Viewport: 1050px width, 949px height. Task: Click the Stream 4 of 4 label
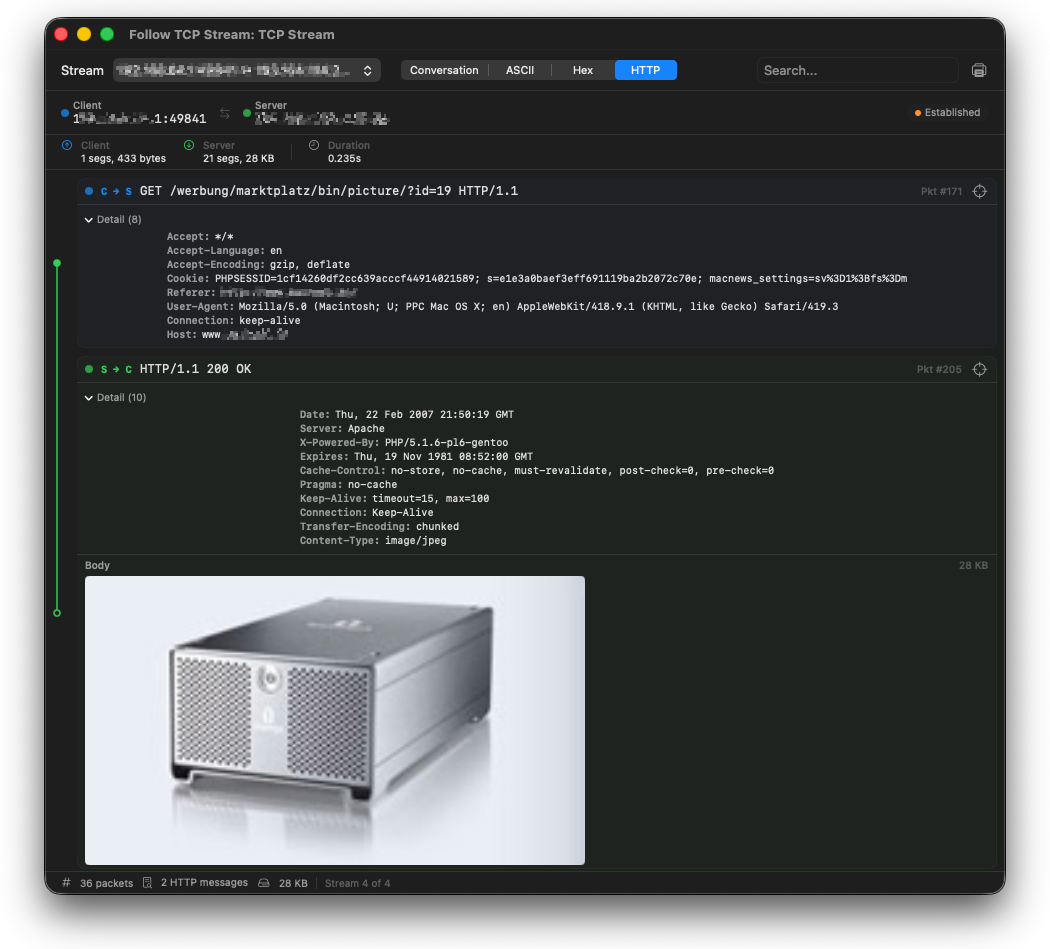coord(358,883)
